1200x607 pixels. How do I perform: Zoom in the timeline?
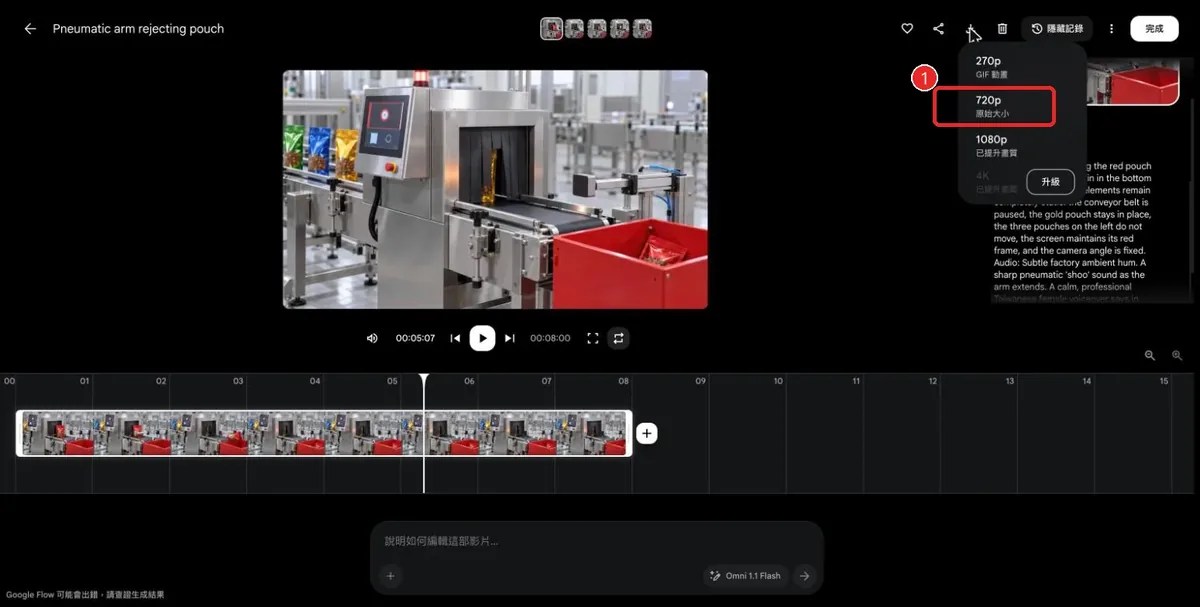point(1177,356)
